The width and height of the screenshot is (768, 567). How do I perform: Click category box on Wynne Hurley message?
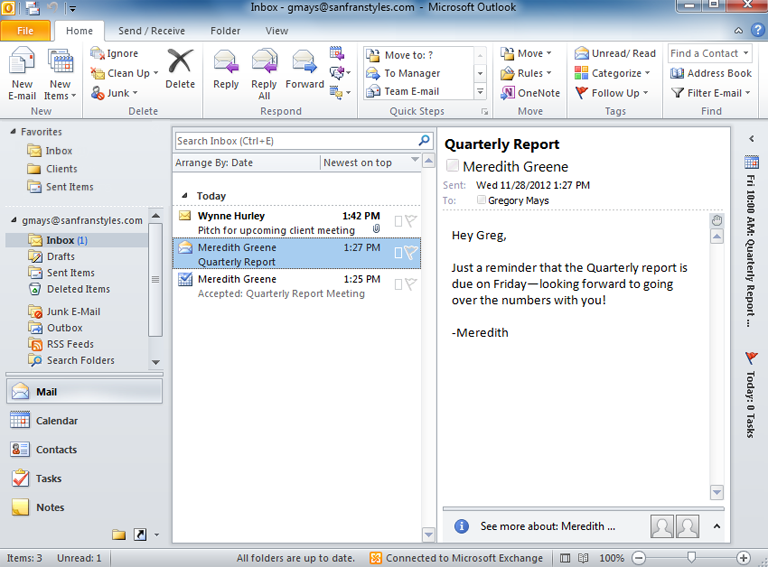coord(398,221)
